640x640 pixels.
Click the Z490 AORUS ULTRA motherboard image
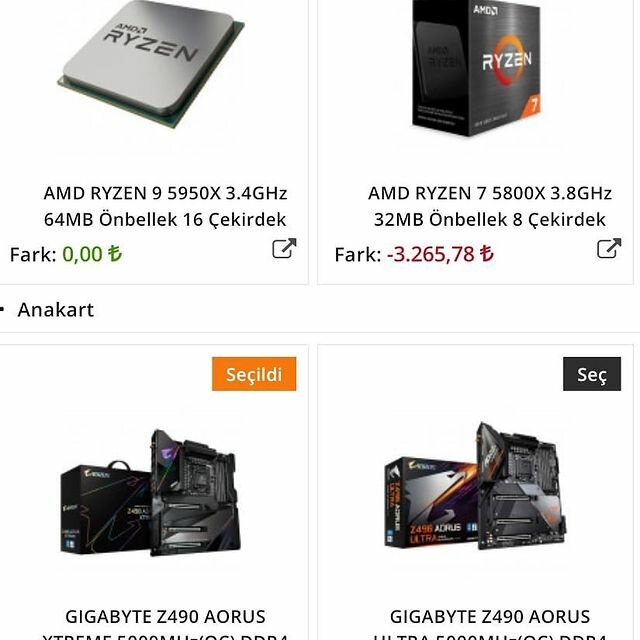tap(476, 486)
